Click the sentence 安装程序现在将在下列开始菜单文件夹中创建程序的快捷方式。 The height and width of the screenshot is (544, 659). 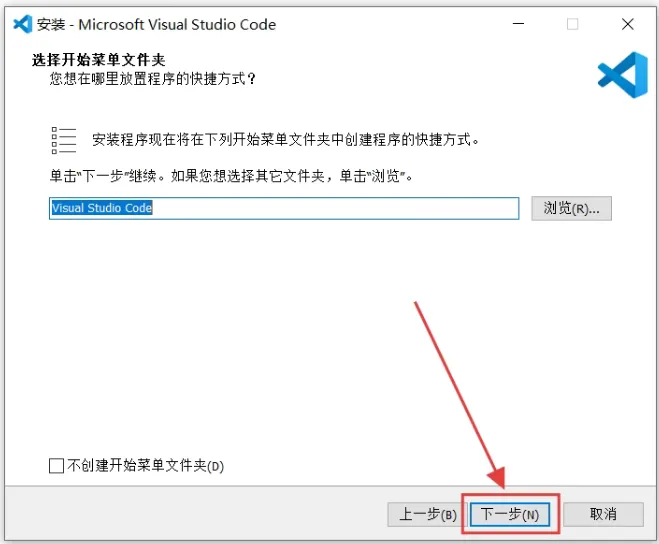click(285, 139)
